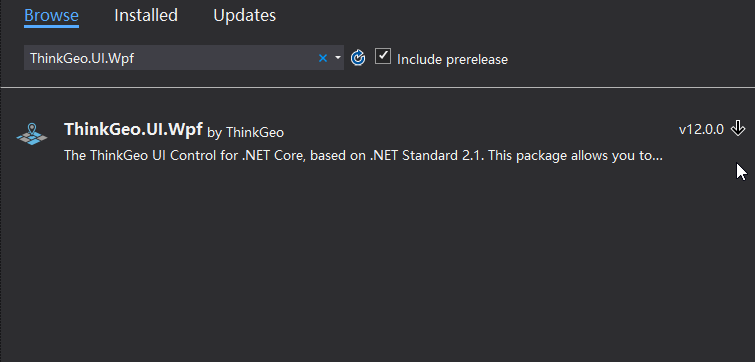Screen dimensions: 755x362
Task: Click the ThinkGeo map package logo
Action: pyautogui.click(x=32, y=134)
